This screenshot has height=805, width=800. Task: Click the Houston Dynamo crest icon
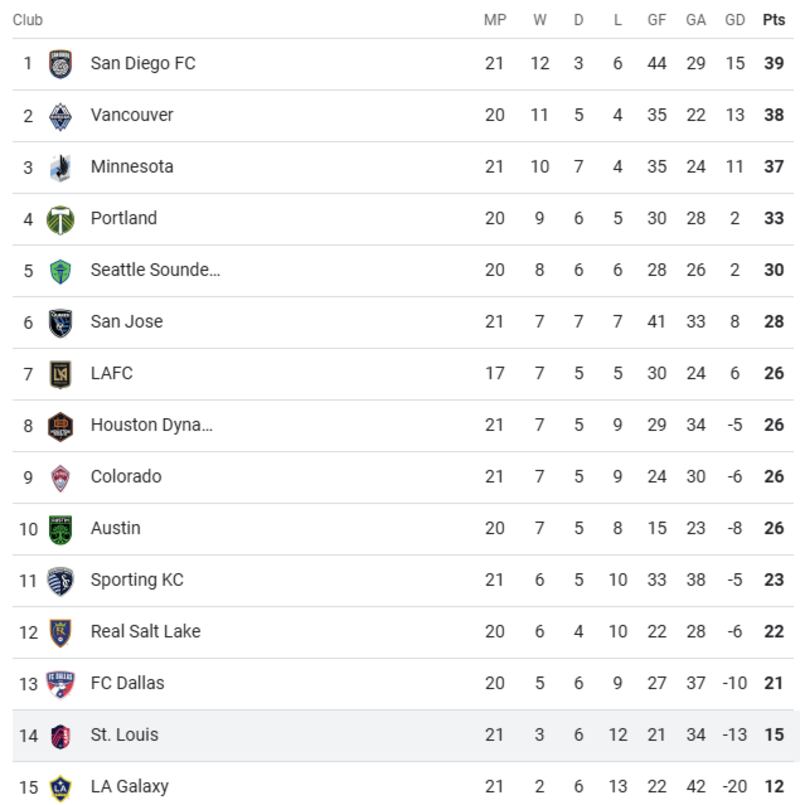[61, 426]
